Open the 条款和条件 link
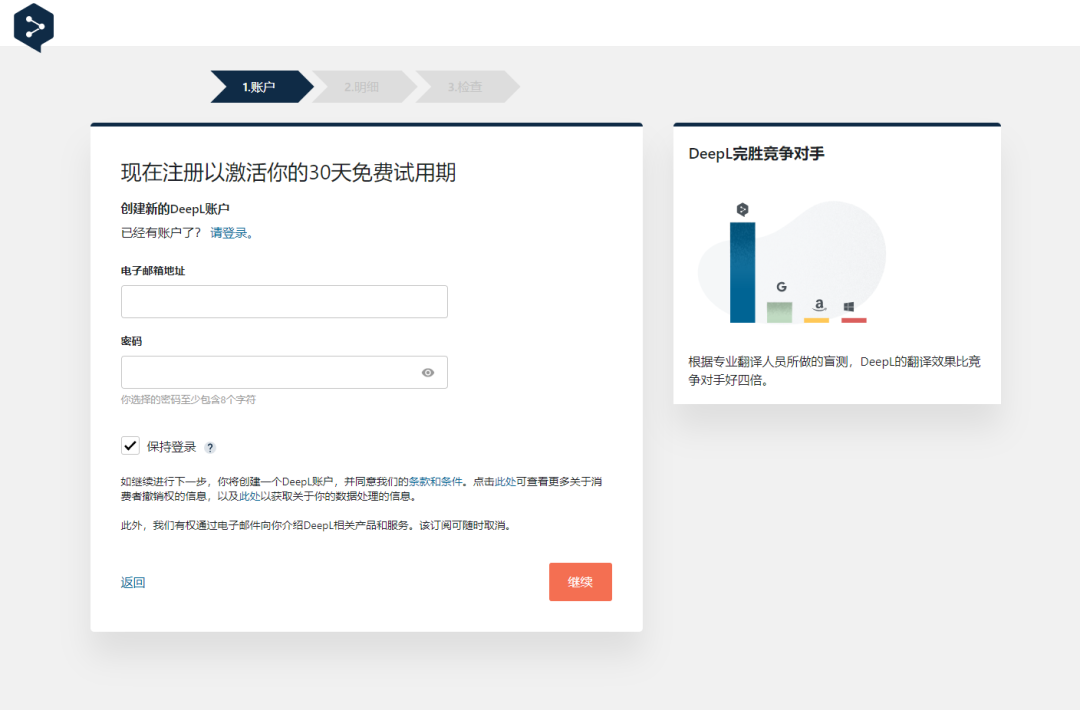This screenshot has width=1080, height=710. [435, 481]
